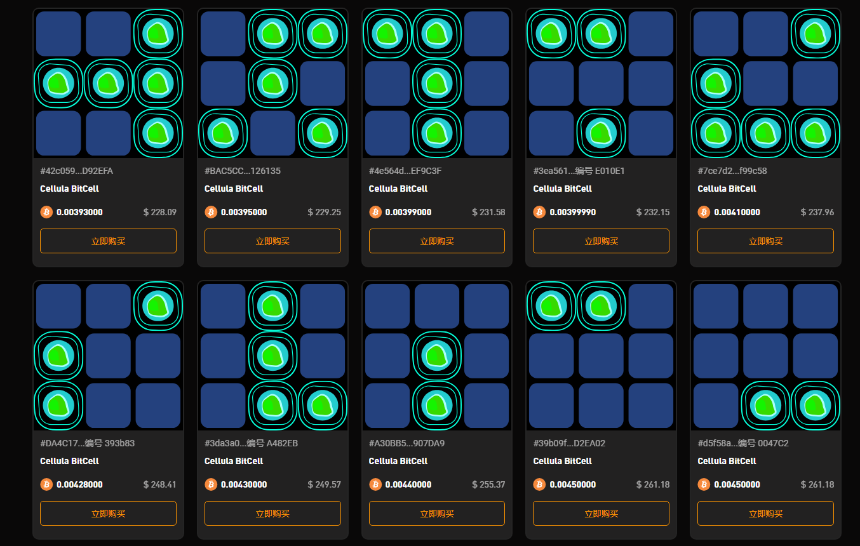Click Bitcoin icon beside 0.00399990 price
Viewport: 860px width, 546px height.
tap(540, 212)
